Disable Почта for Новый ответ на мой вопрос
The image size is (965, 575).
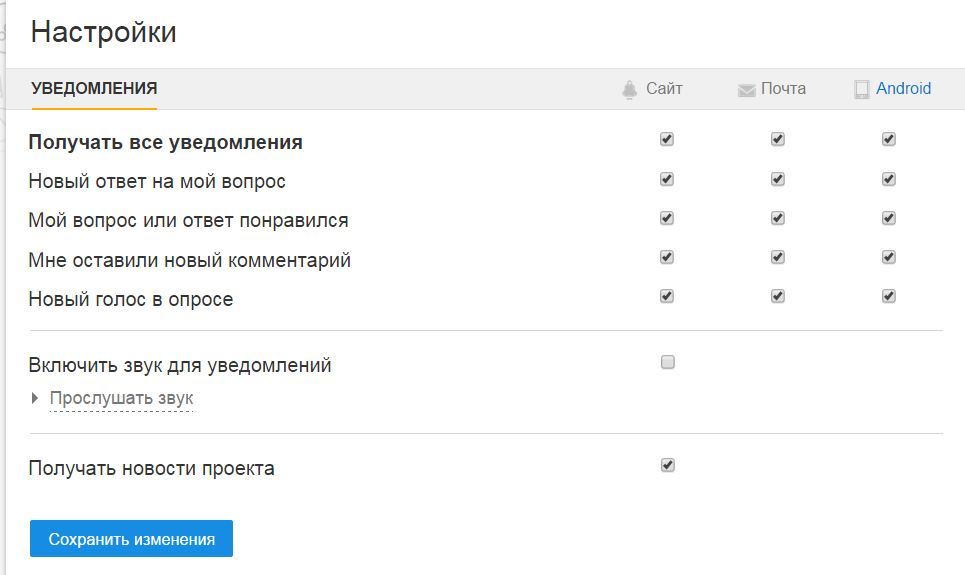click(778, 179)
